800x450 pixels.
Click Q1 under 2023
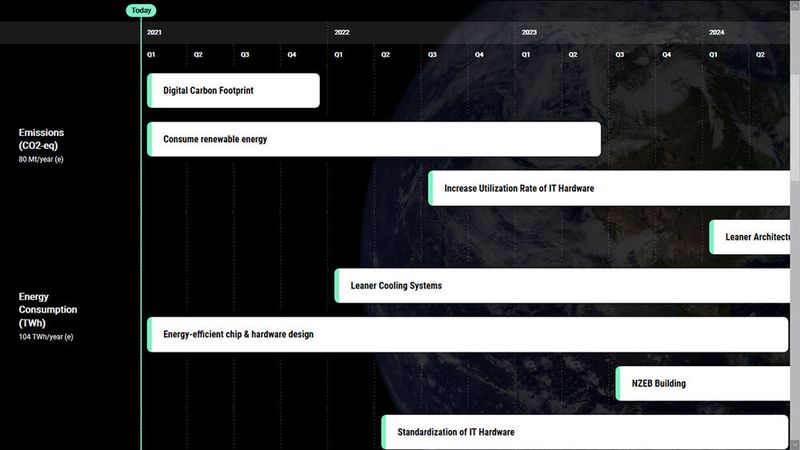(526, 55)
